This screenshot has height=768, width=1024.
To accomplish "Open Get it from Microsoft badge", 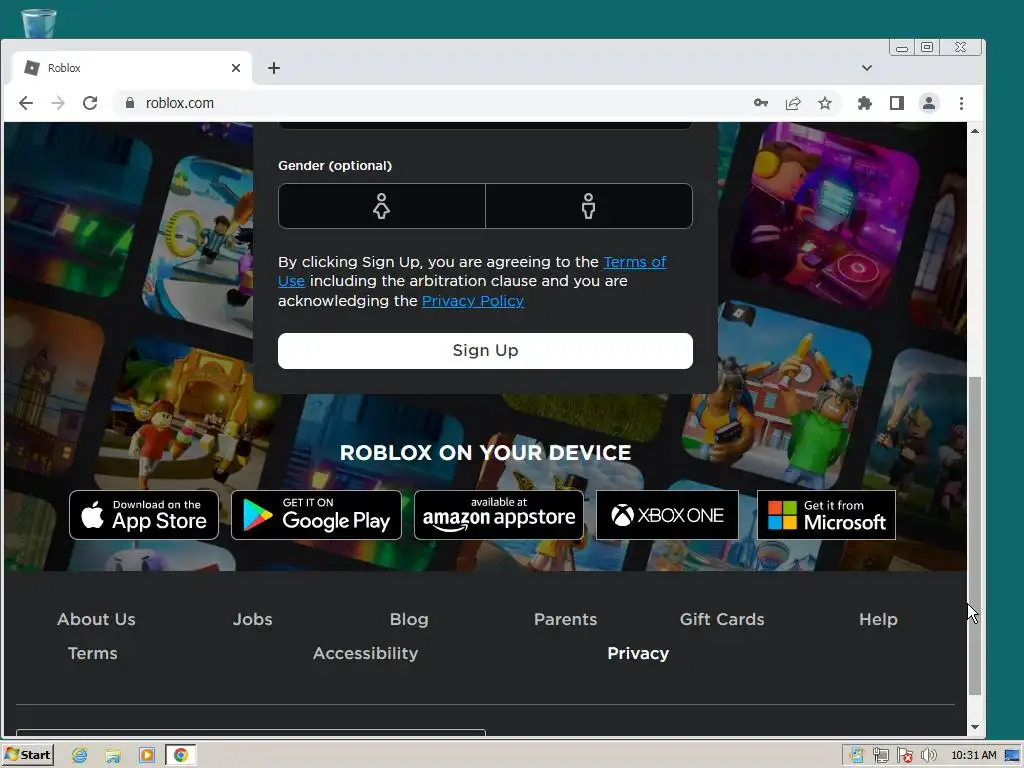I will [x=826, y=515].
